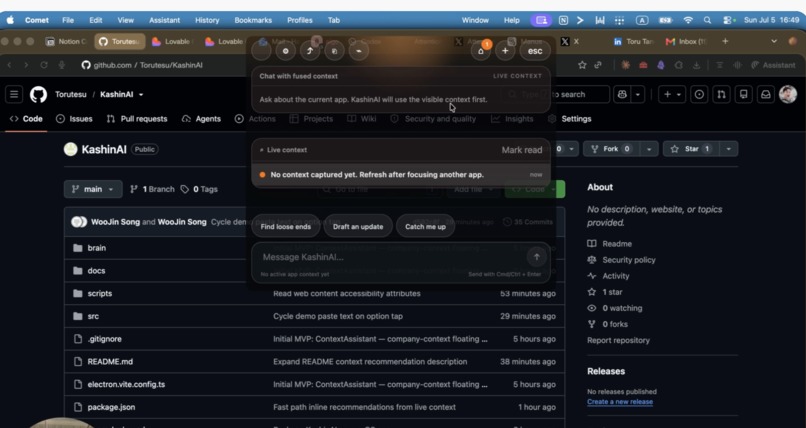Reload the page in Comet browser
This screenshot has width=806, height=428.
click(44, 65)
